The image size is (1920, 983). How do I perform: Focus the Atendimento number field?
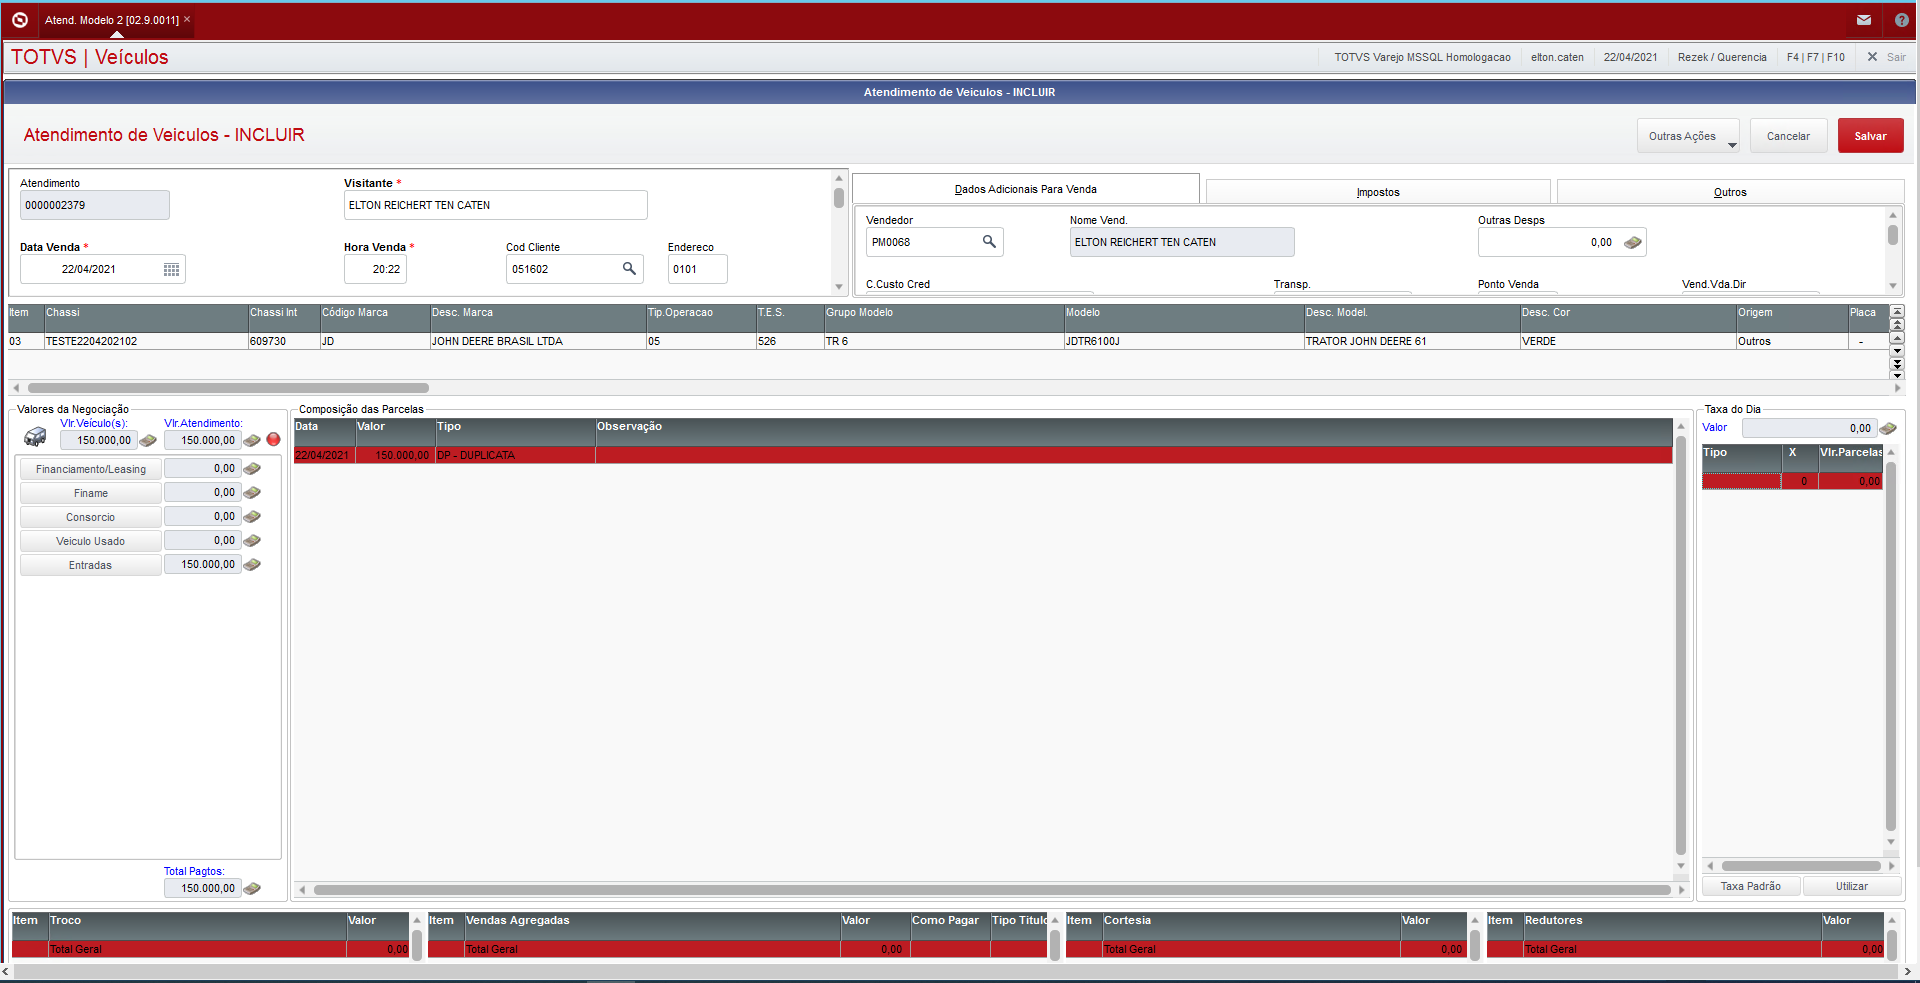[94, 205]
